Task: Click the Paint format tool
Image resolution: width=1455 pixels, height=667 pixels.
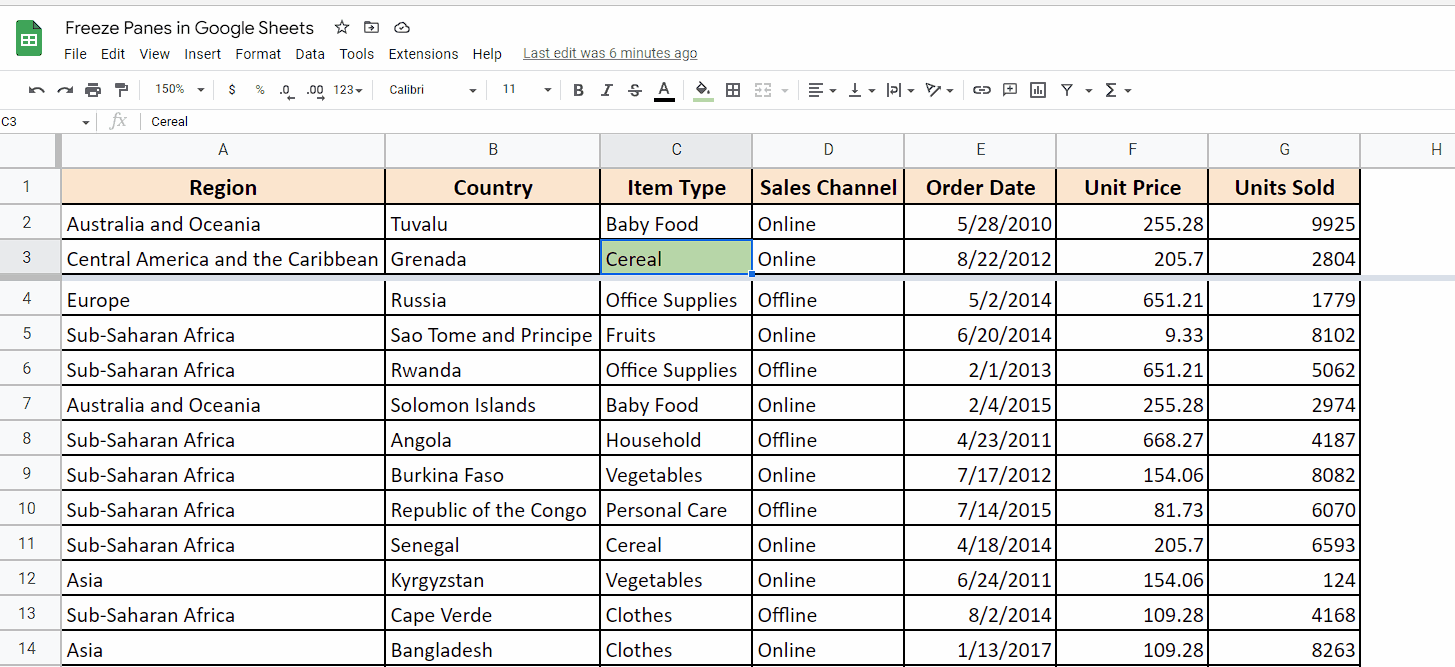Action: 121,89
